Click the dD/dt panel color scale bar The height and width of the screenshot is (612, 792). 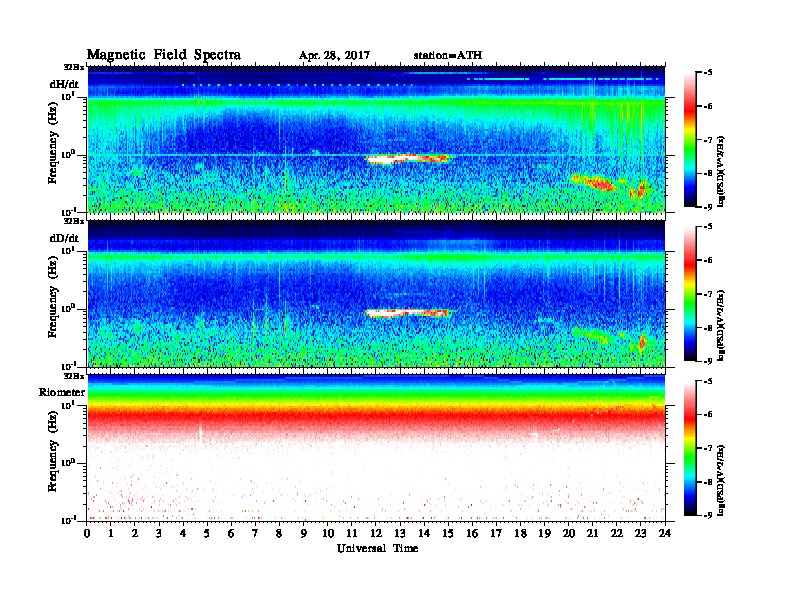pos(690,294)
